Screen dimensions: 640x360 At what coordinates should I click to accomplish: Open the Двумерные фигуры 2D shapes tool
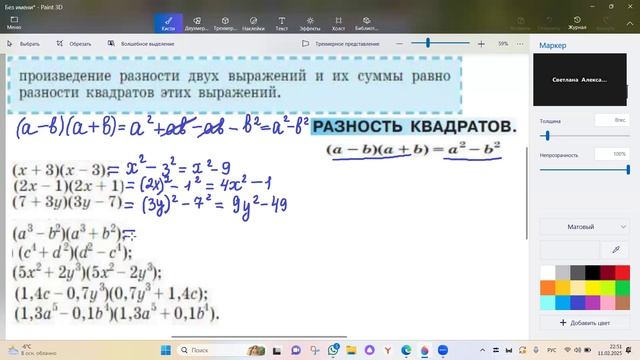point(197,23)
